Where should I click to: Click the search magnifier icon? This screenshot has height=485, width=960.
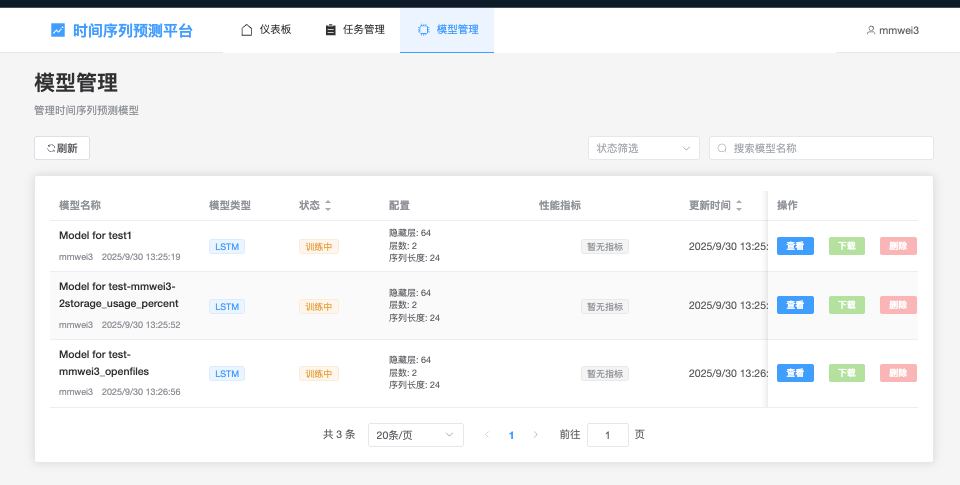click(x=722, y=148)
